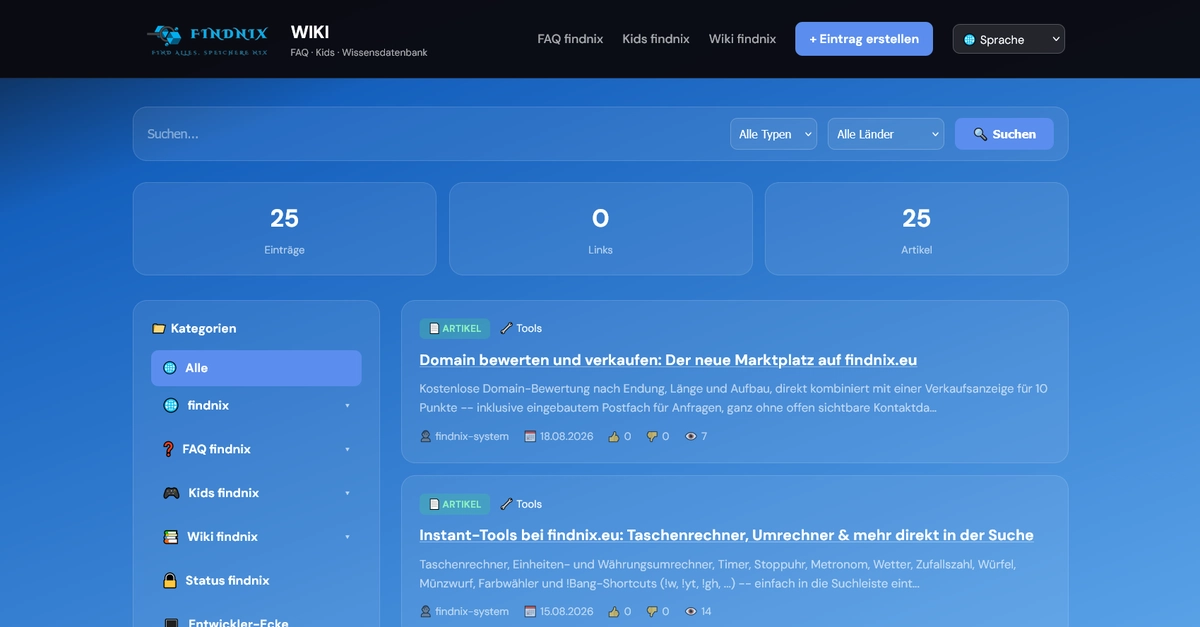Image resolution: width=1200 pixels, height=627 pixels.
Task: Click ARTIKEL badge on Domain bewerten entry
Action: pos(455,328)
